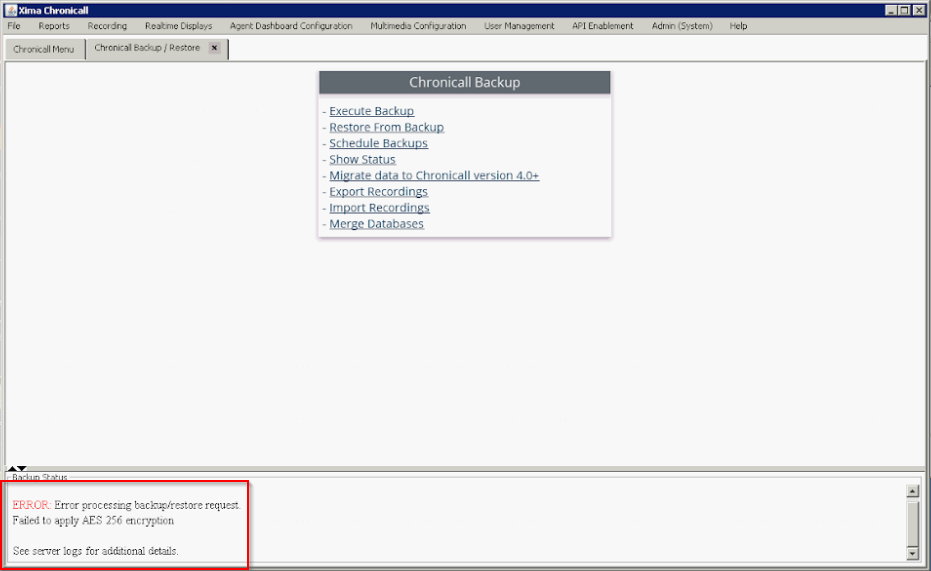This screenshot has height=571, width=931.
Task: Click the Show Status link
Action: coord(362,159)
